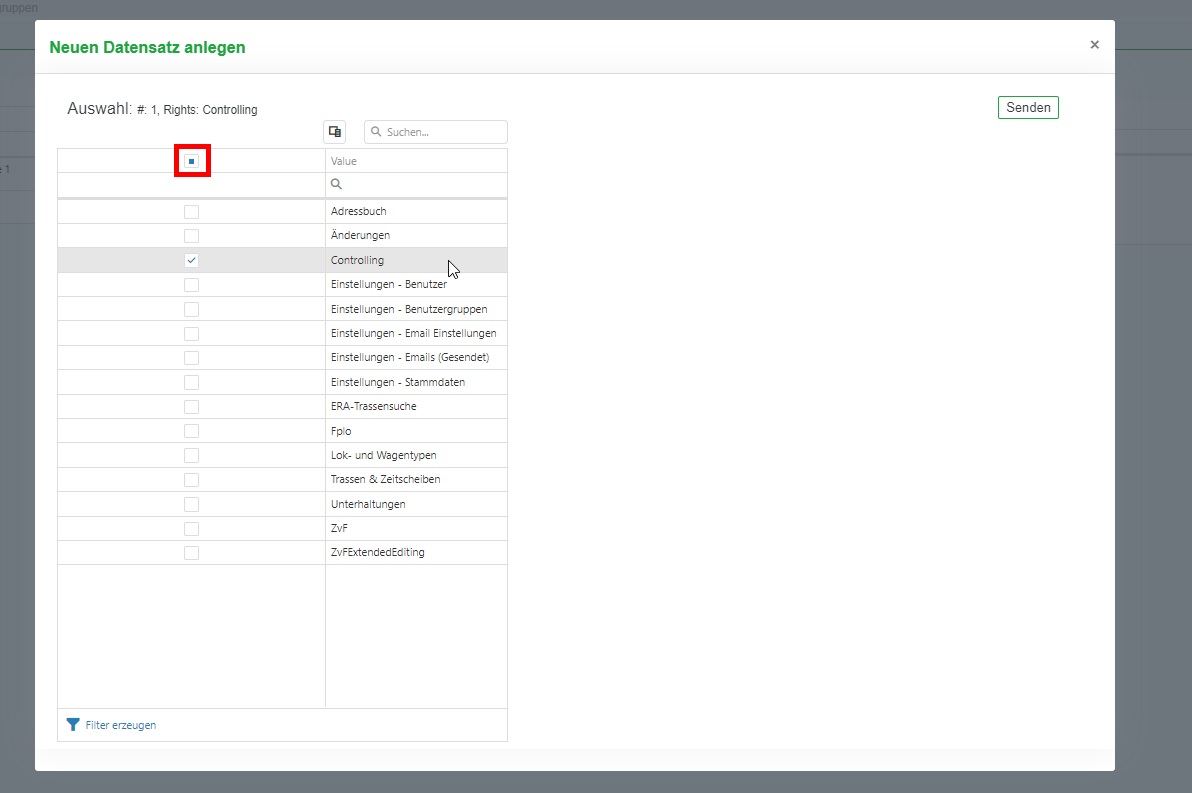Select the ERA-Trassensuche checkbox
This screenshot has height=793, width=1192.
[x=192, y=407]
